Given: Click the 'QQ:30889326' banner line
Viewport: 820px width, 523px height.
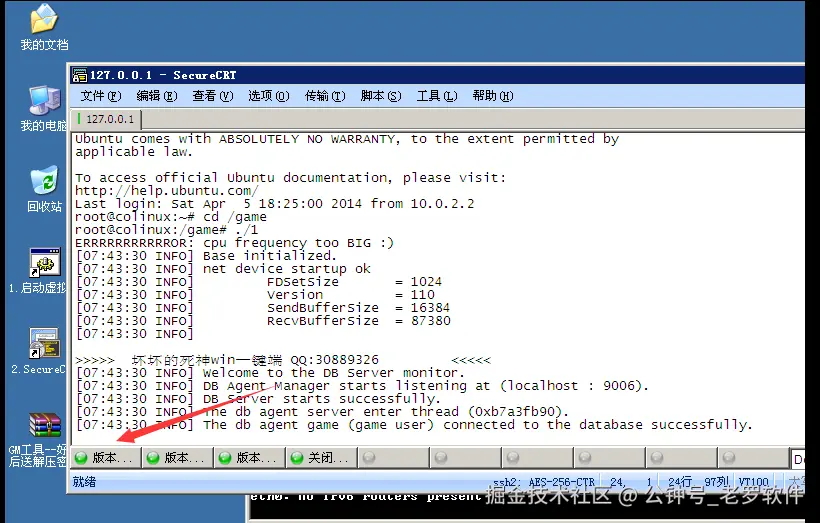Looking at the screenshot, I should point(283,360).
